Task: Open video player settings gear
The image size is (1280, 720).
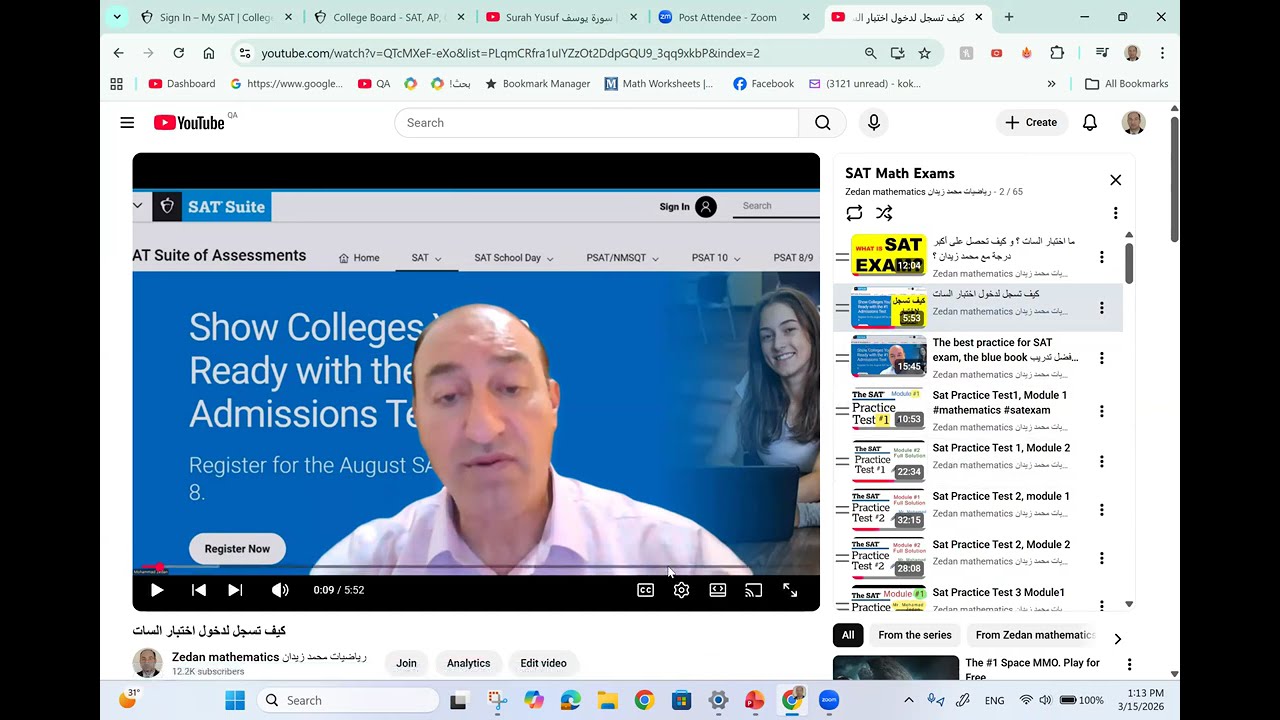Action: coord(682,590)
